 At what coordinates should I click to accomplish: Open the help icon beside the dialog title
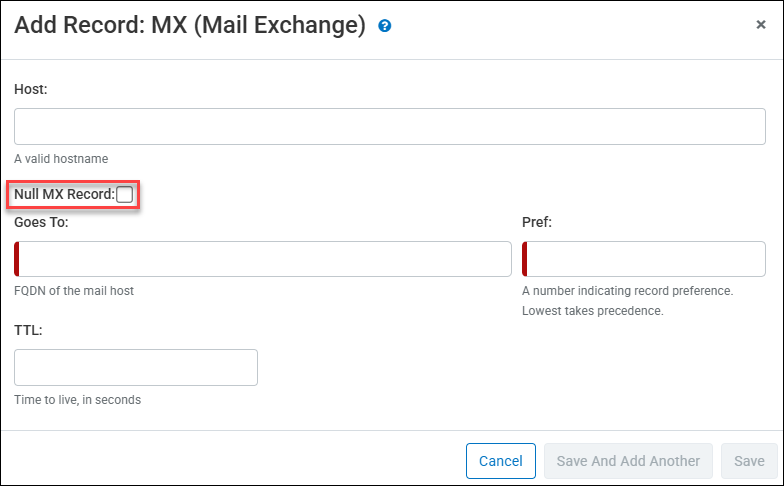click(385, 26)
